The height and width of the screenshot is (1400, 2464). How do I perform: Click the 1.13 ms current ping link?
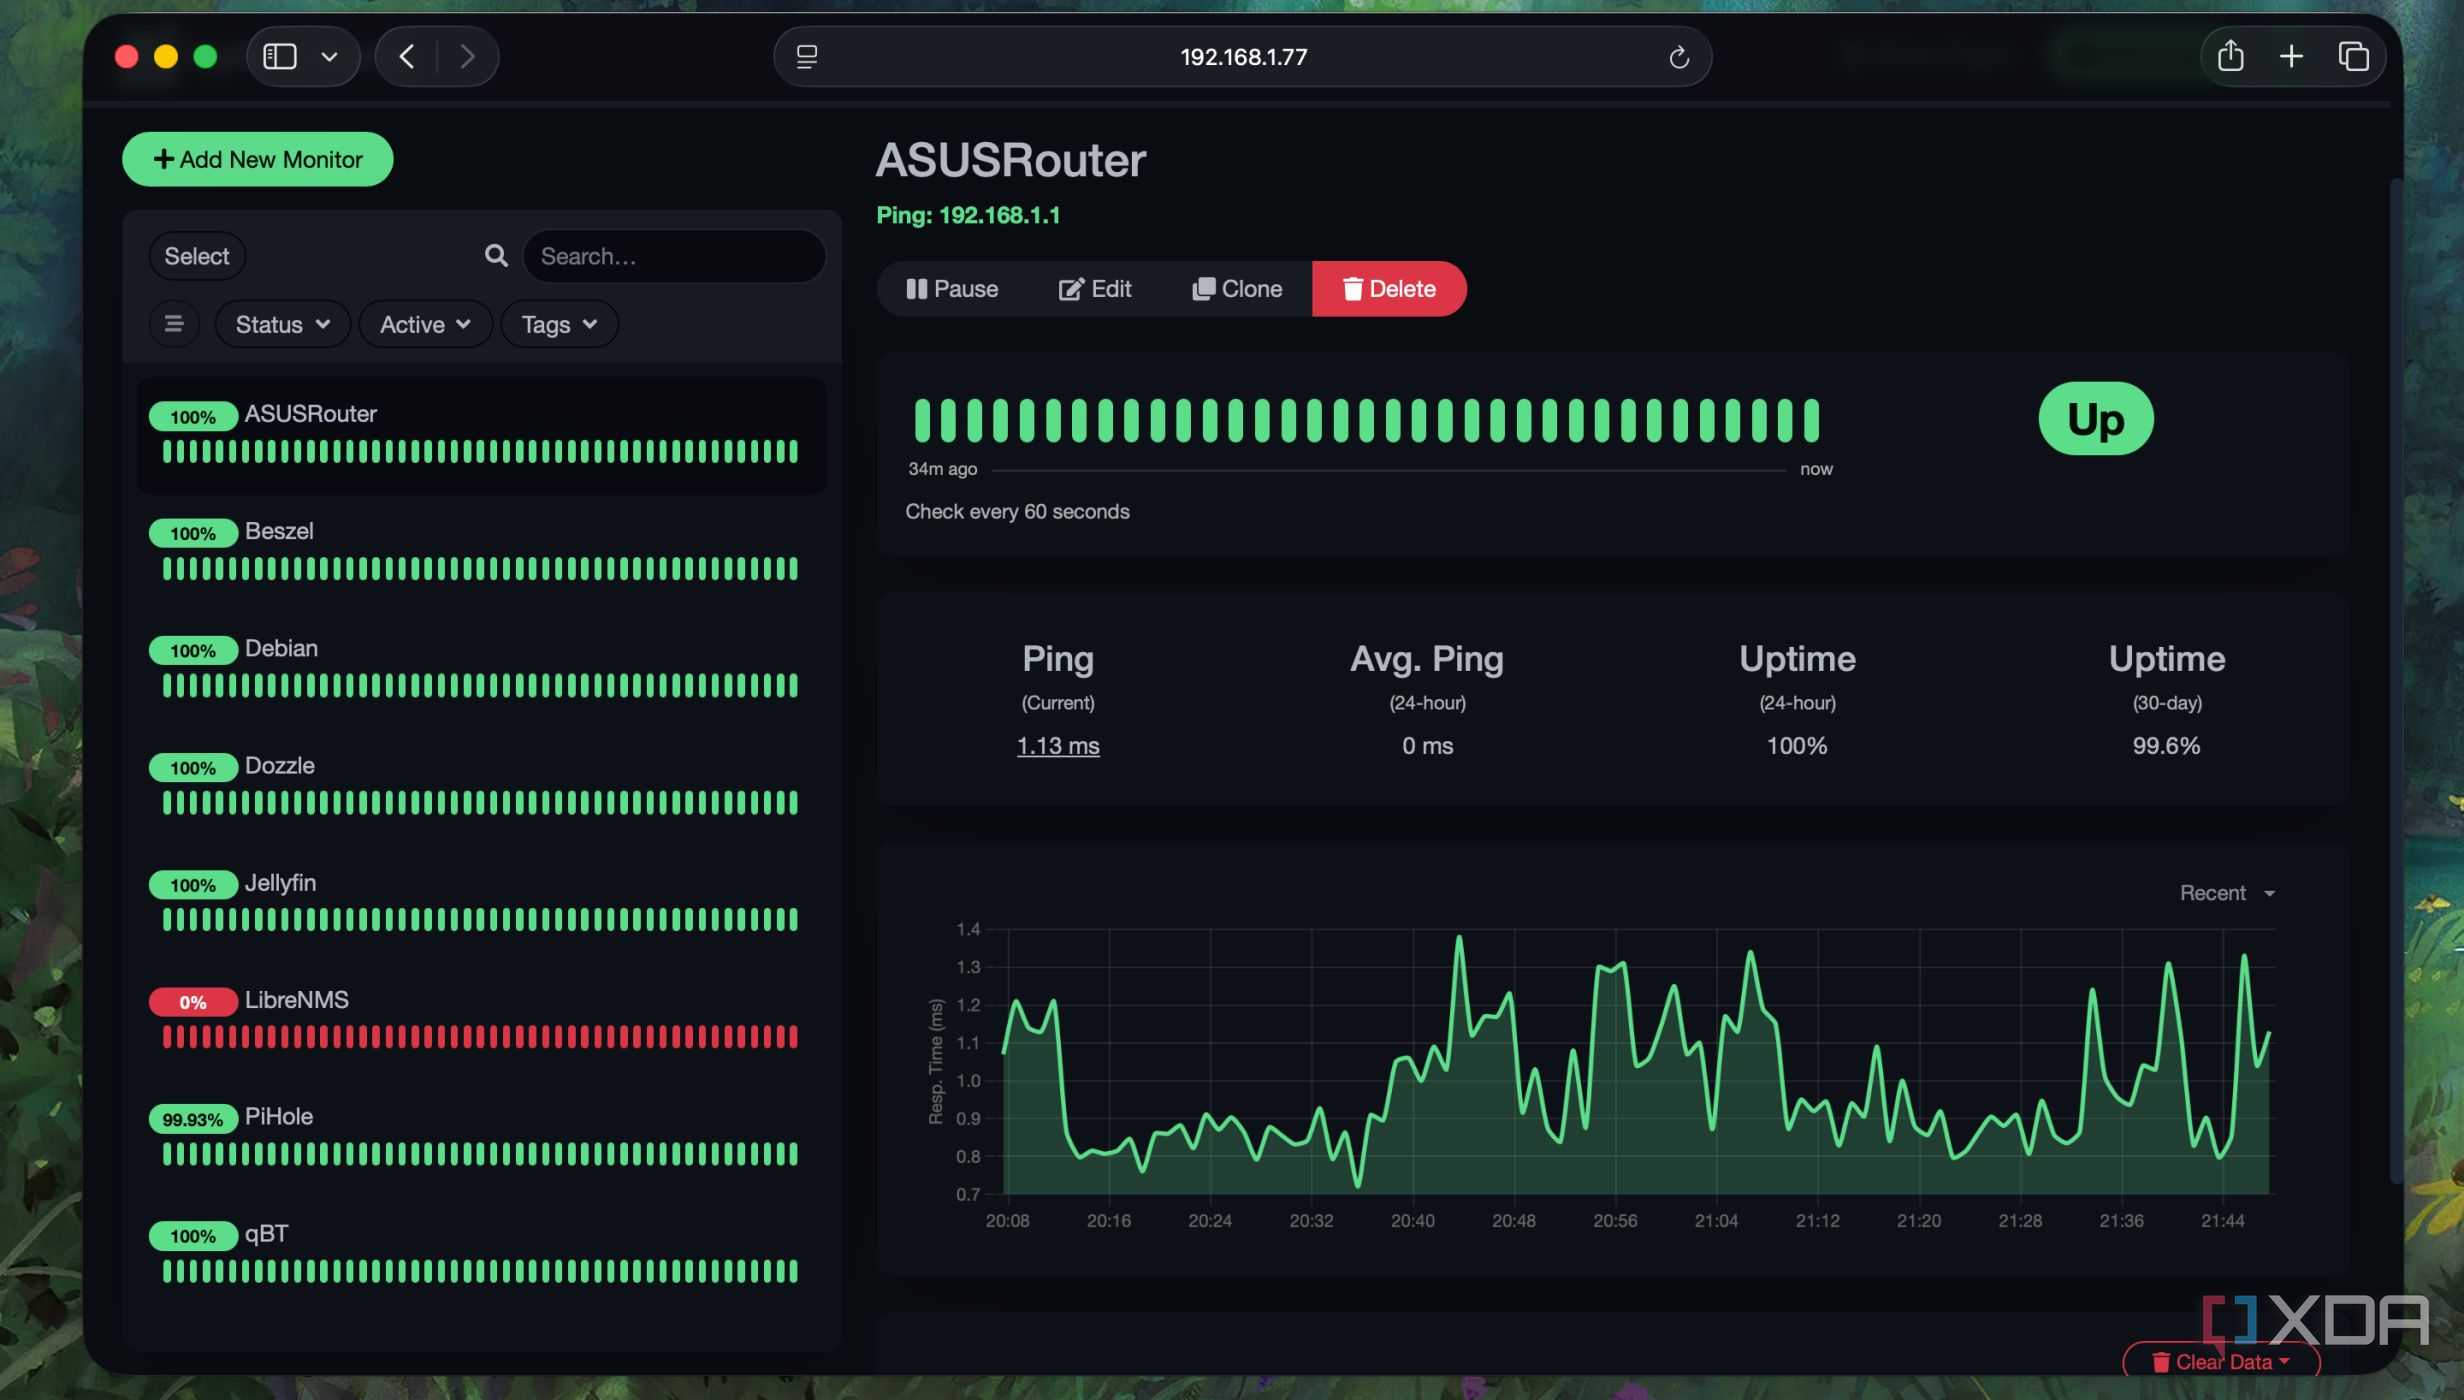(1058, 746)
